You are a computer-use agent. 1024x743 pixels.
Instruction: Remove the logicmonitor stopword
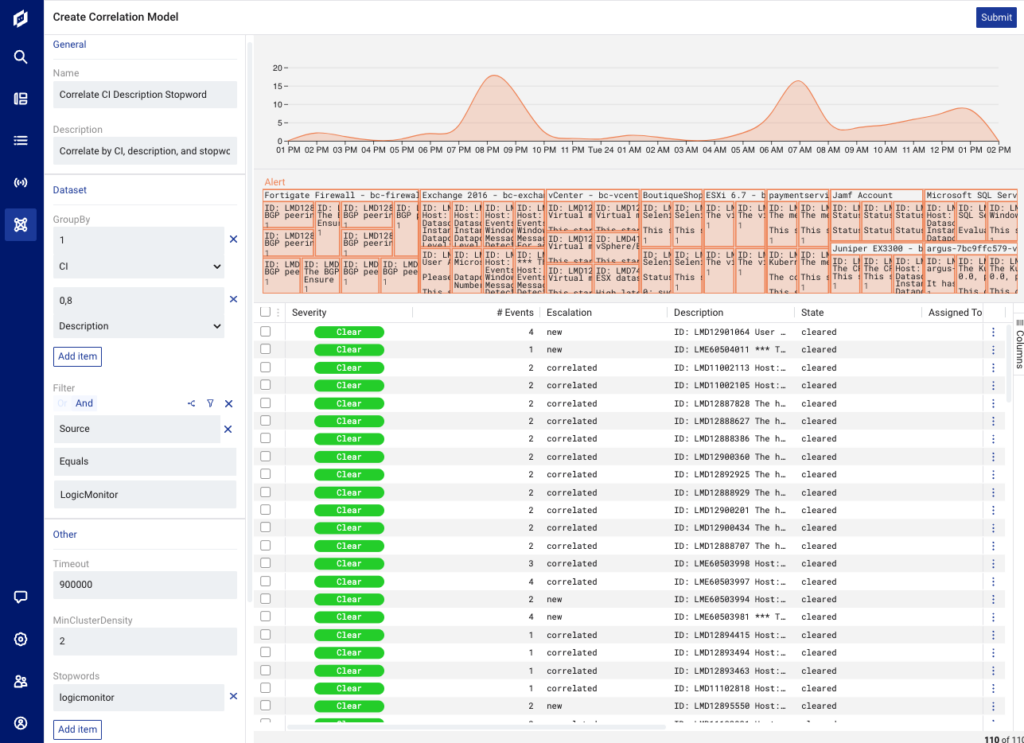click(233, 697)
